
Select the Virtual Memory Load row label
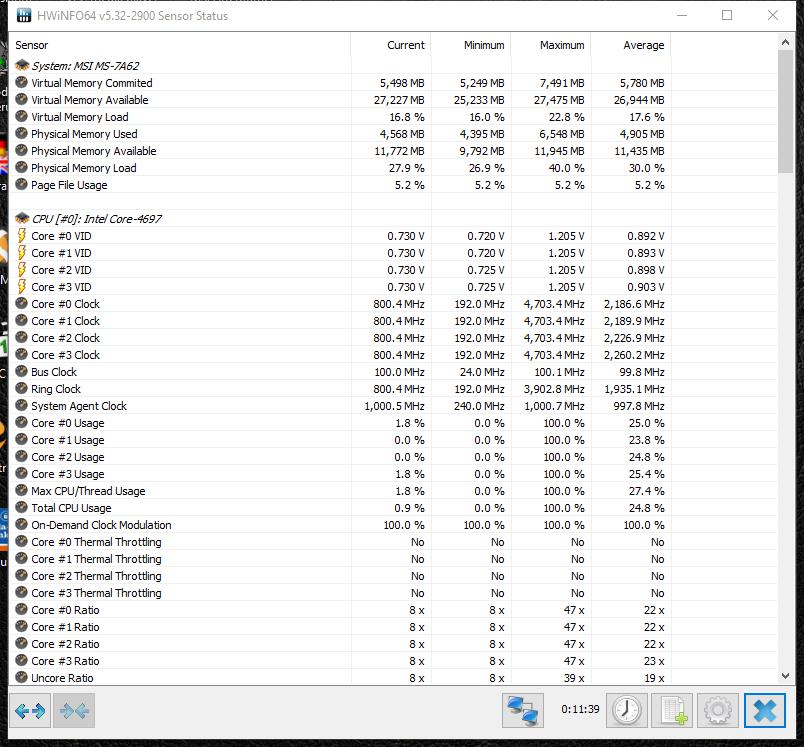(79, 117)
